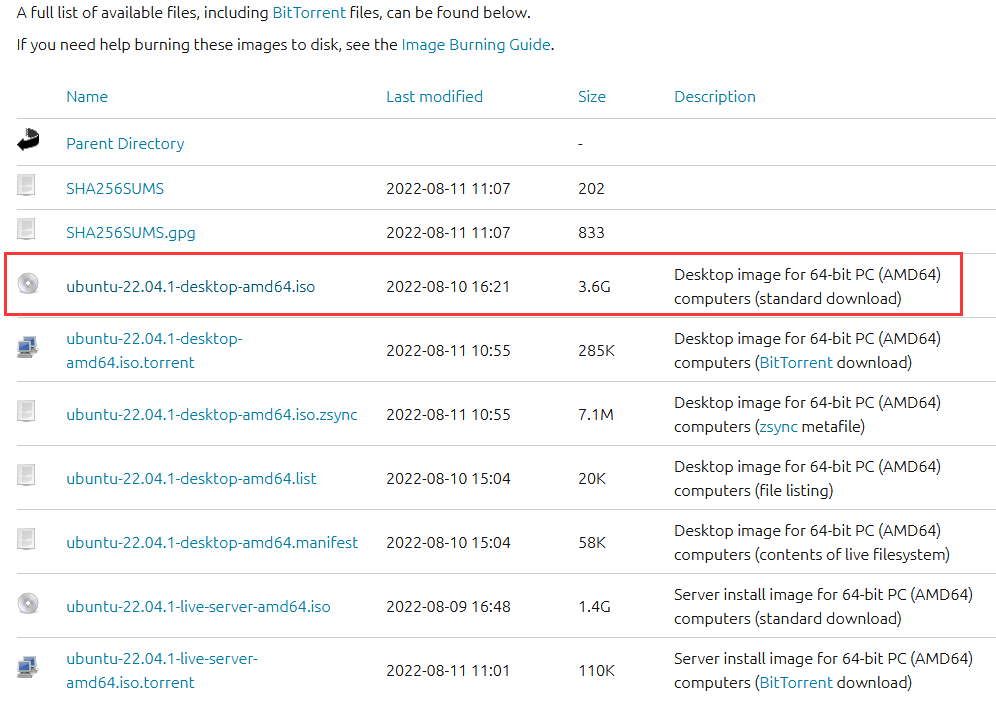Click the 202 size of SHA256SUMS
This screenshot has height=701, width=996.
(591, 189)
